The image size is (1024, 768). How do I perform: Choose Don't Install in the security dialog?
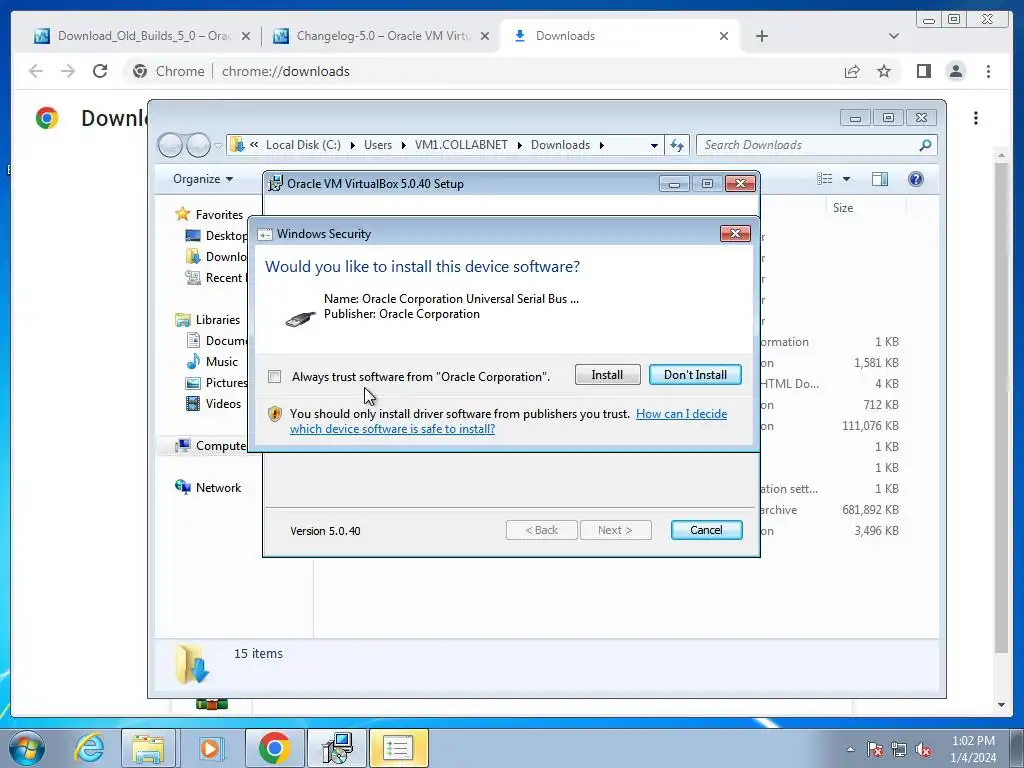coord(695,375)
